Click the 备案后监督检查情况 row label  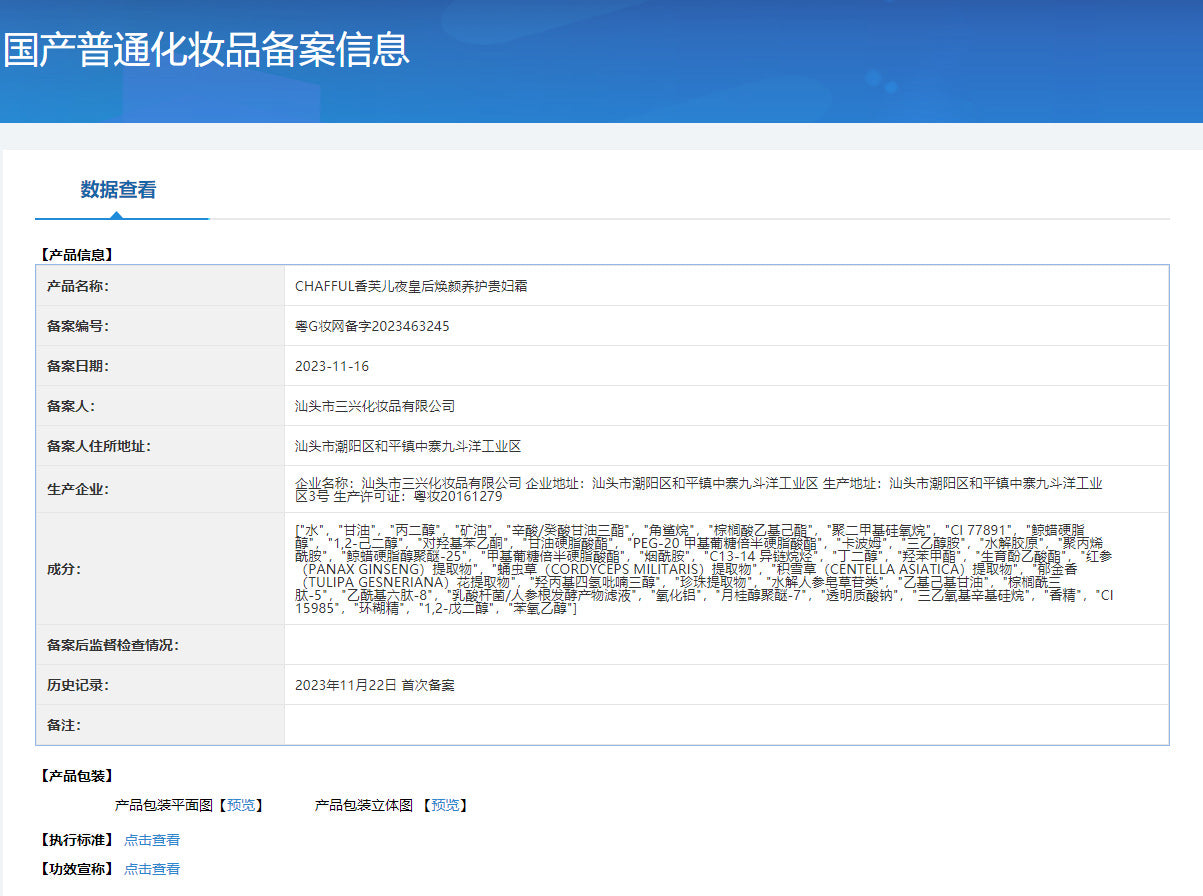112,645
